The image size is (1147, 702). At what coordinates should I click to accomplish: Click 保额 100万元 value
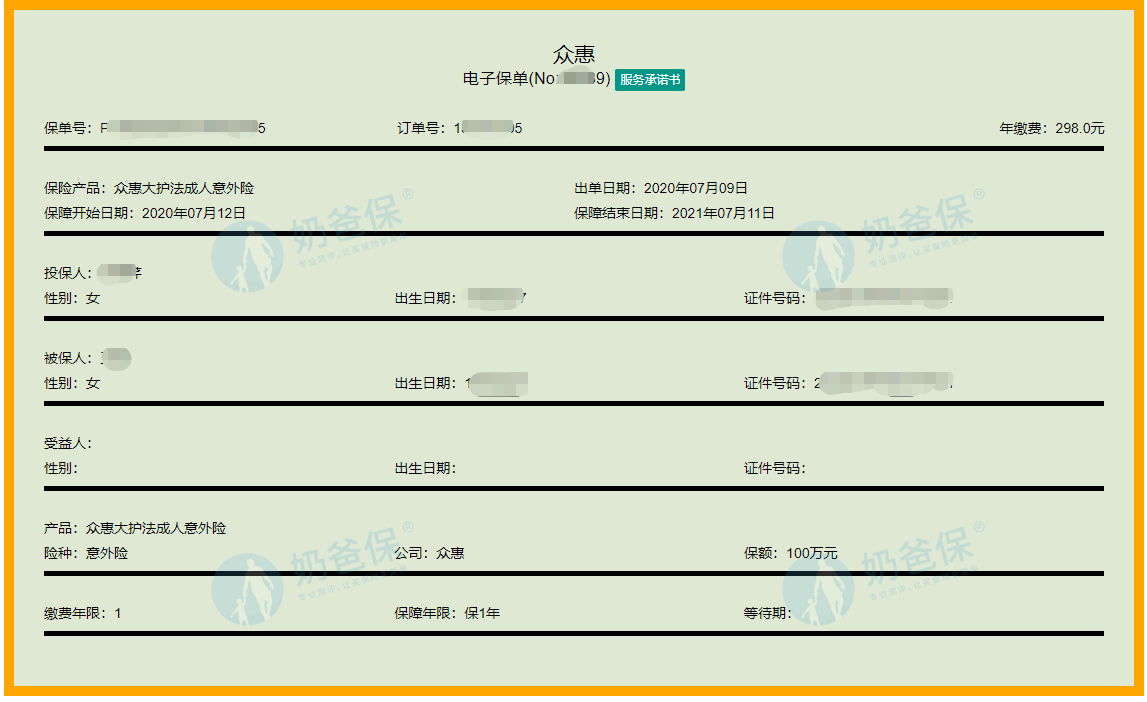[791, 553]
